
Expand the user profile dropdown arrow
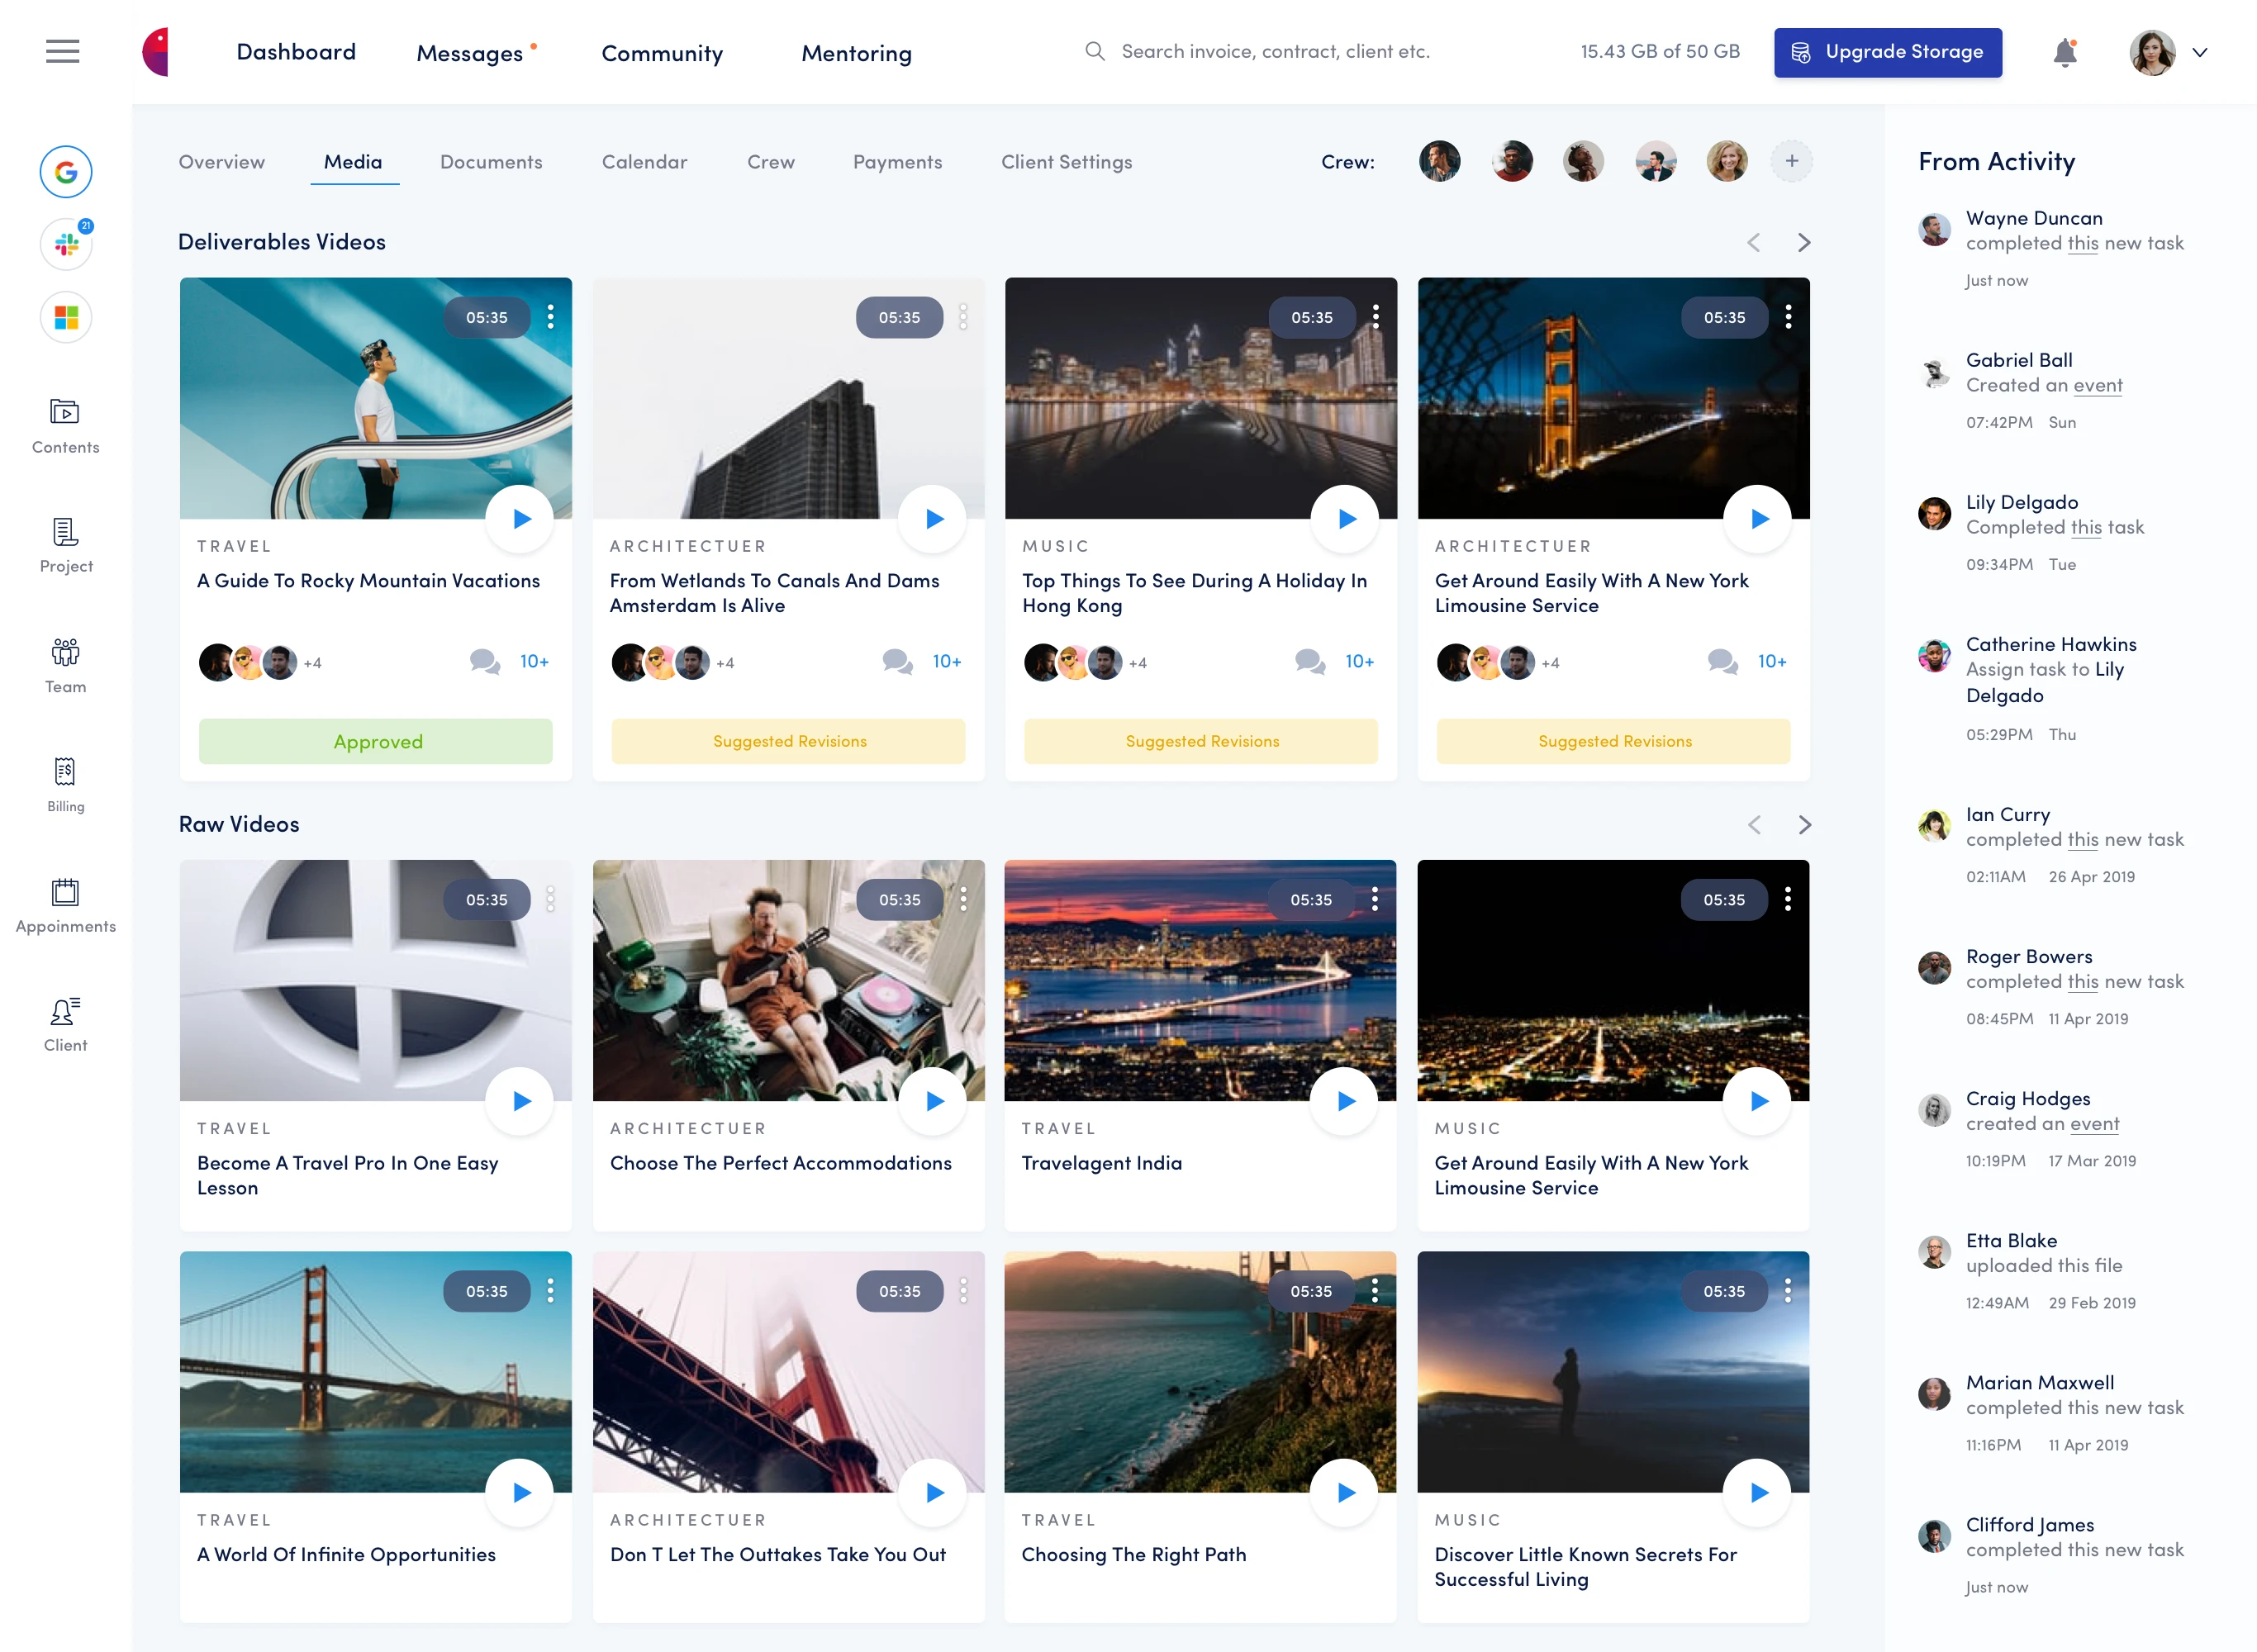pos(2200,52)
